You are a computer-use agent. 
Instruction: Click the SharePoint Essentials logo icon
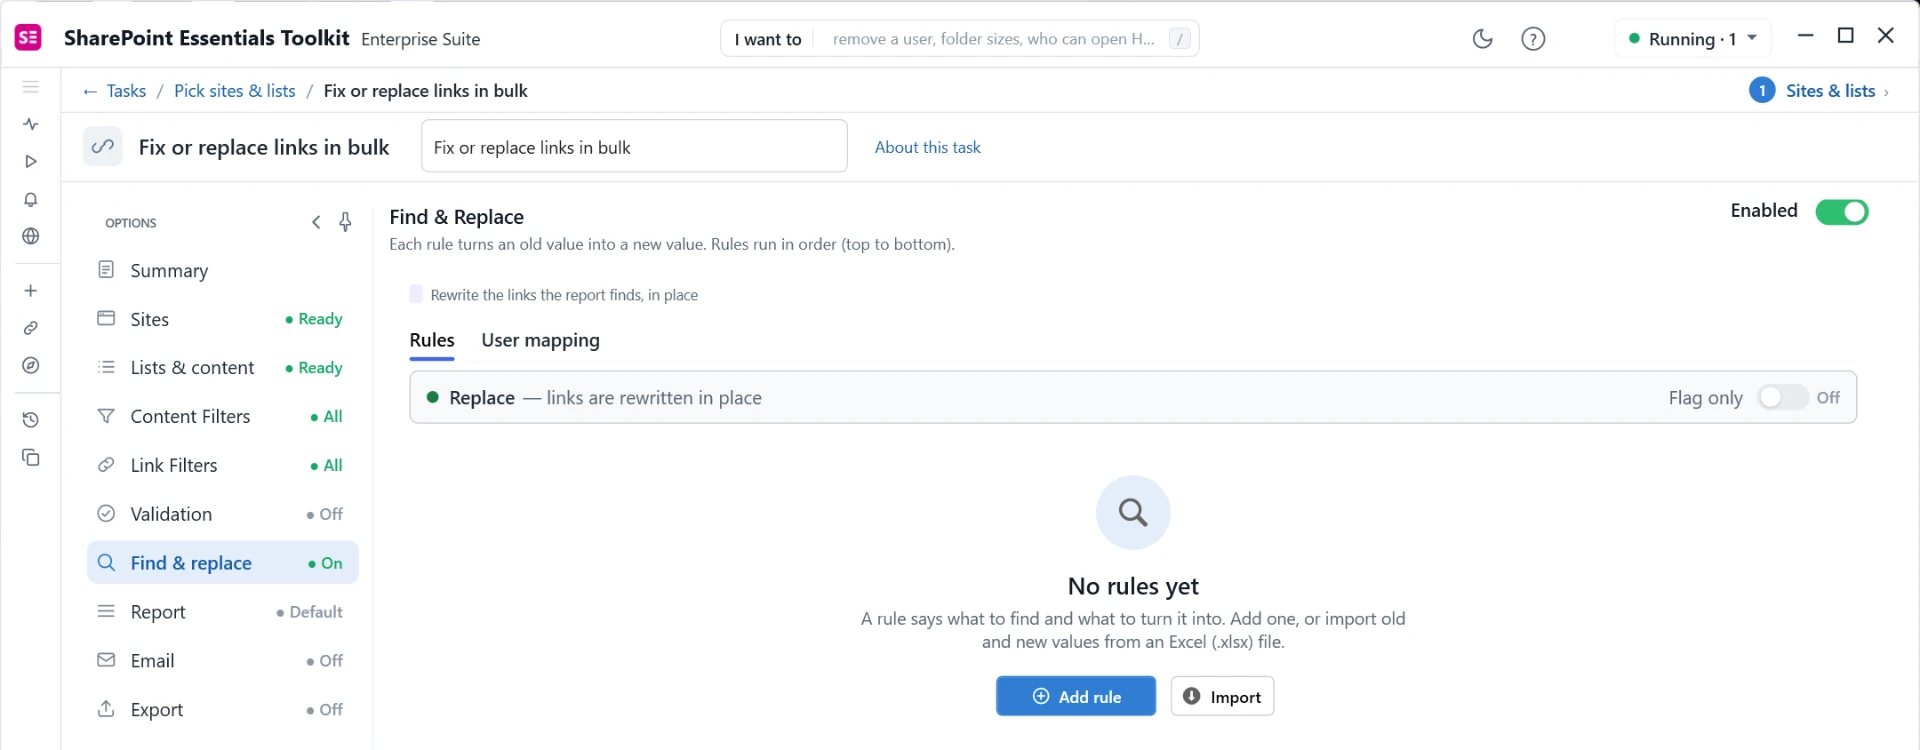pyautogui.click(x=28, y=38)
